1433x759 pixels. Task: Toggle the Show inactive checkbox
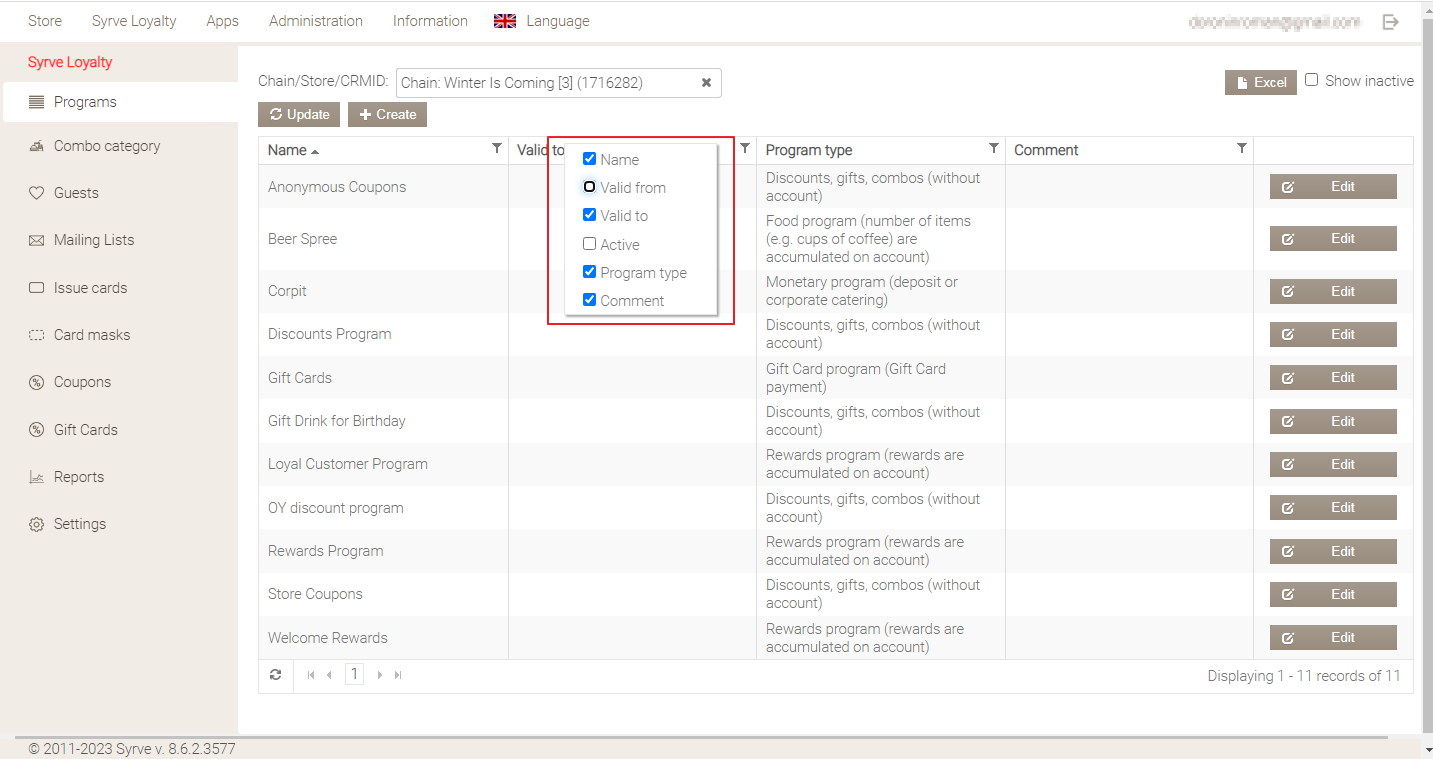point(1312,80)
